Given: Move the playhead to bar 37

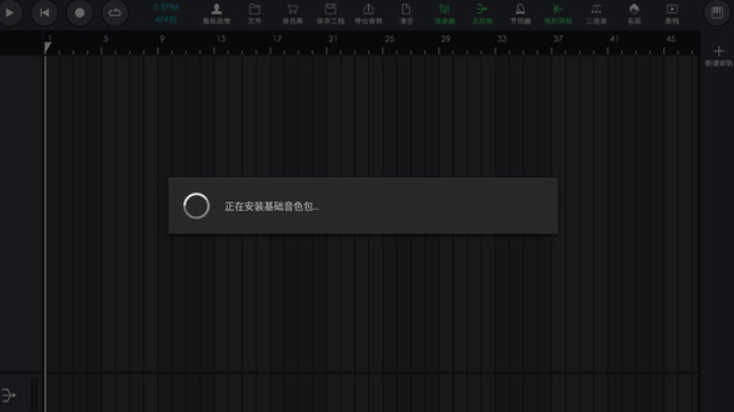Looking at the screenshot, I should pyautogui.click(x=558, y=39).
